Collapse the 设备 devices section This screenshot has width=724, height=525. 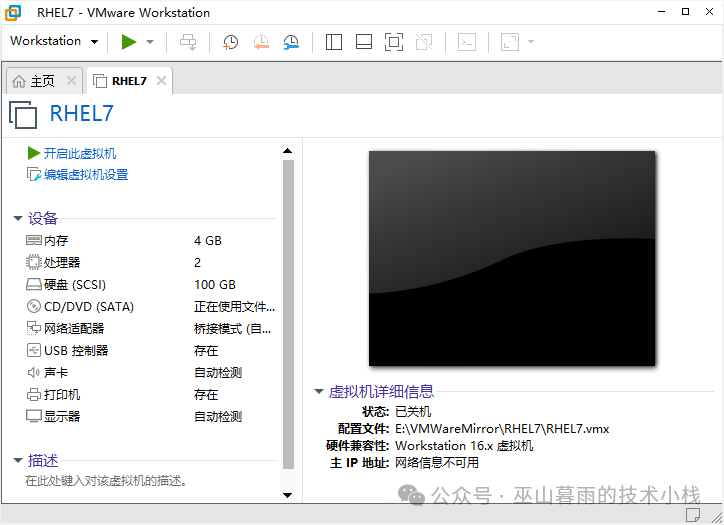(18, 219)
